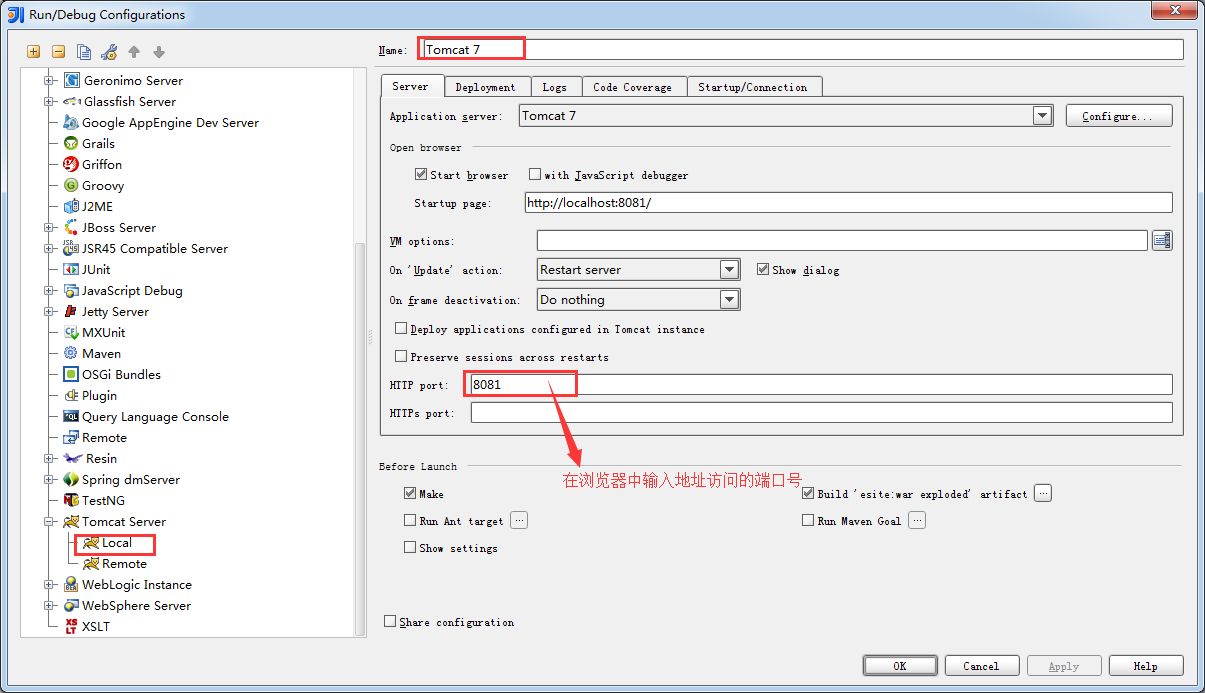Enable the Show settings checkbox

pos(410,547)
